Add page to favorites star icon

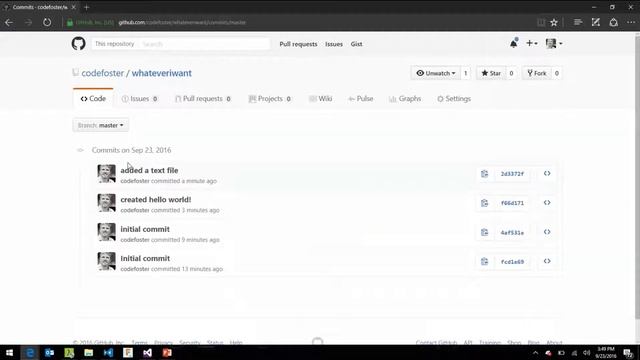pos(554,22)
